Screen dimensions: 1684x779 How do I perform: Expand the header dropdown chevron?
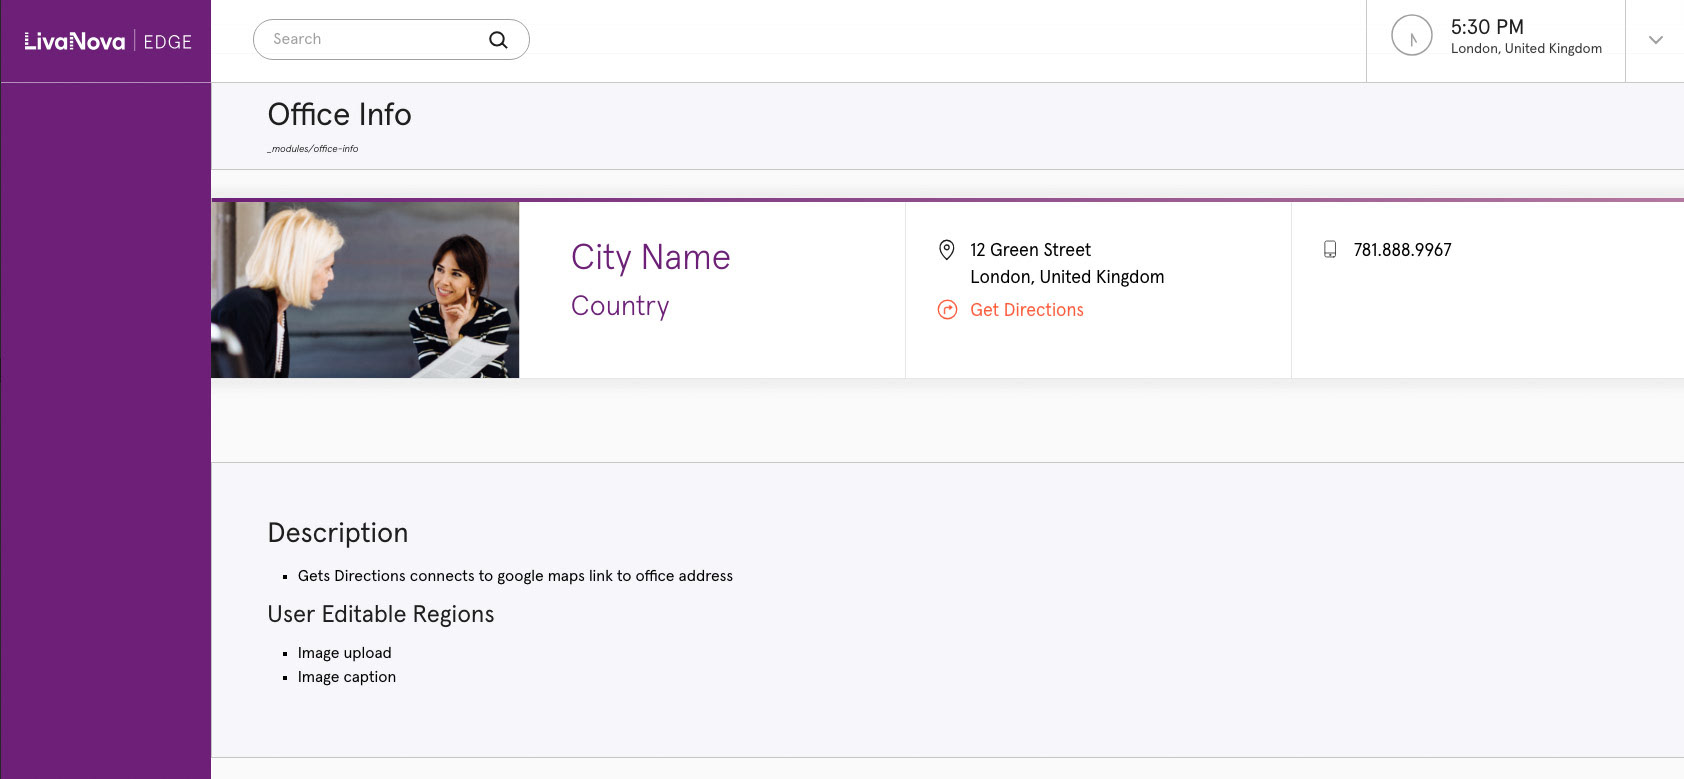1656,40
